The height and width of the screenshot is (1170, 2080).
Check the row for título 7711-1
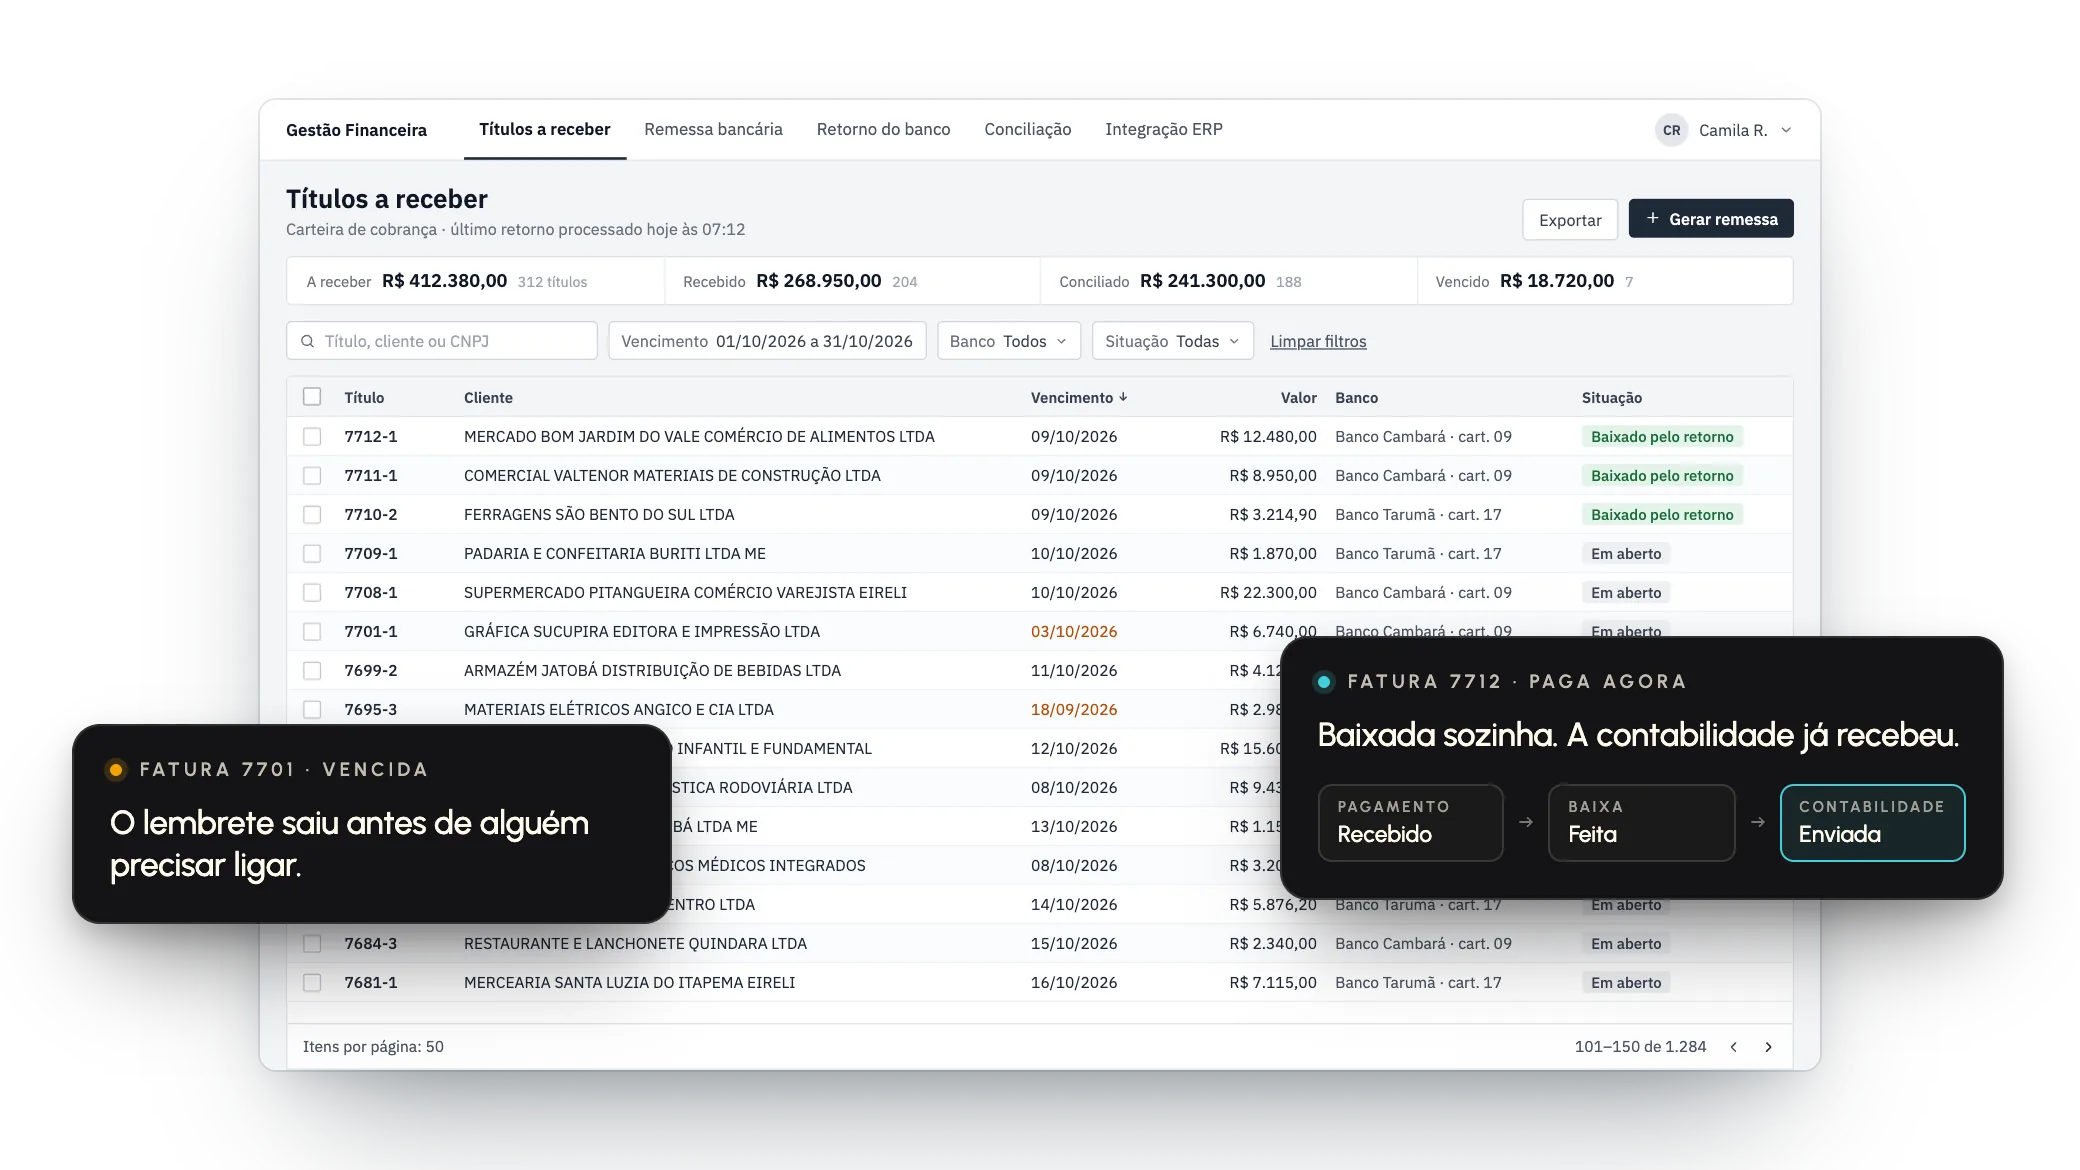point(312,475)
